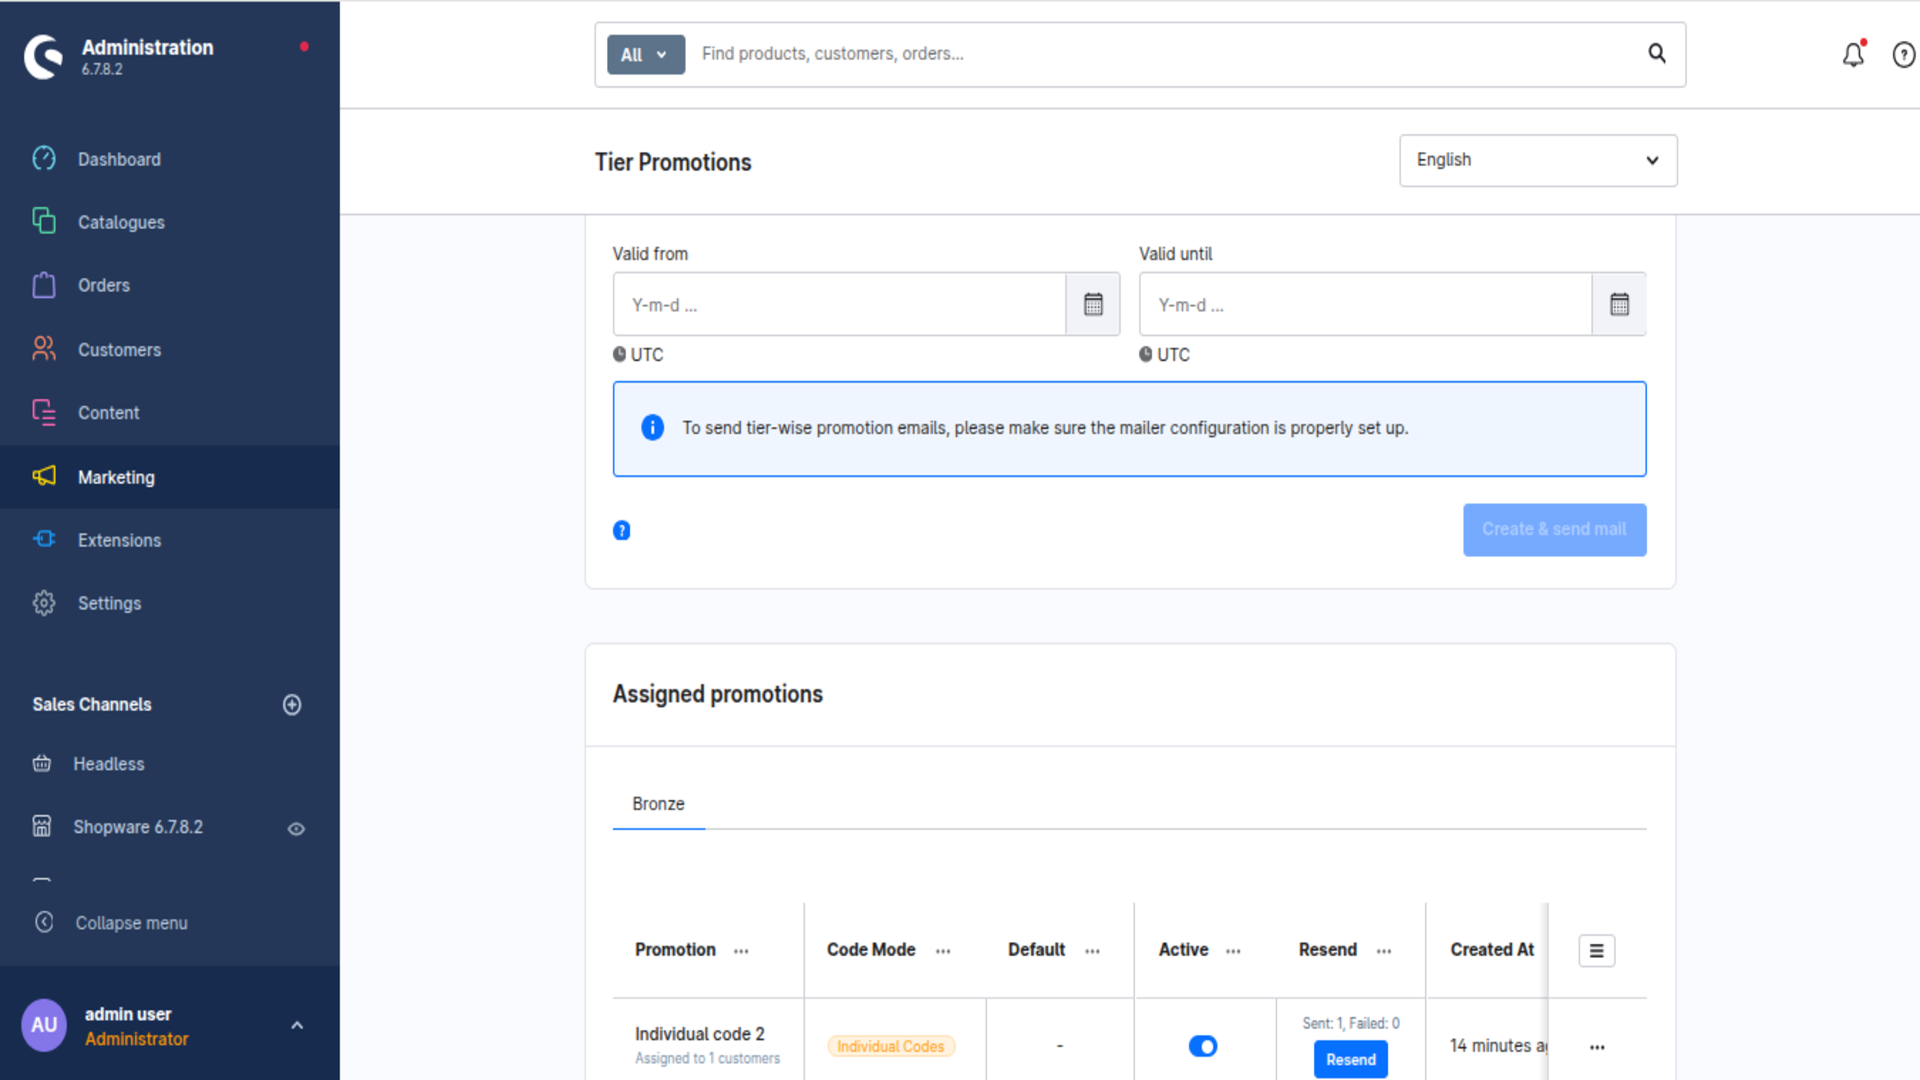Screen dimensions: 1920x1080
Task: Click the Headless basket icon
Action: (x=42, y=764)
